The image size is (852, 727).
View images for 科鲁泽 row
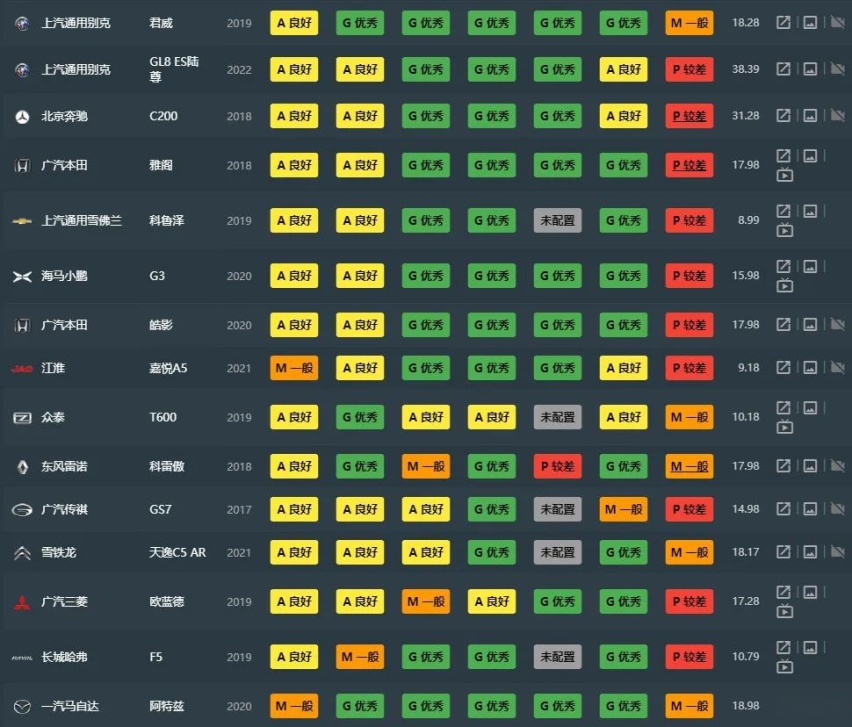point(810,211)
